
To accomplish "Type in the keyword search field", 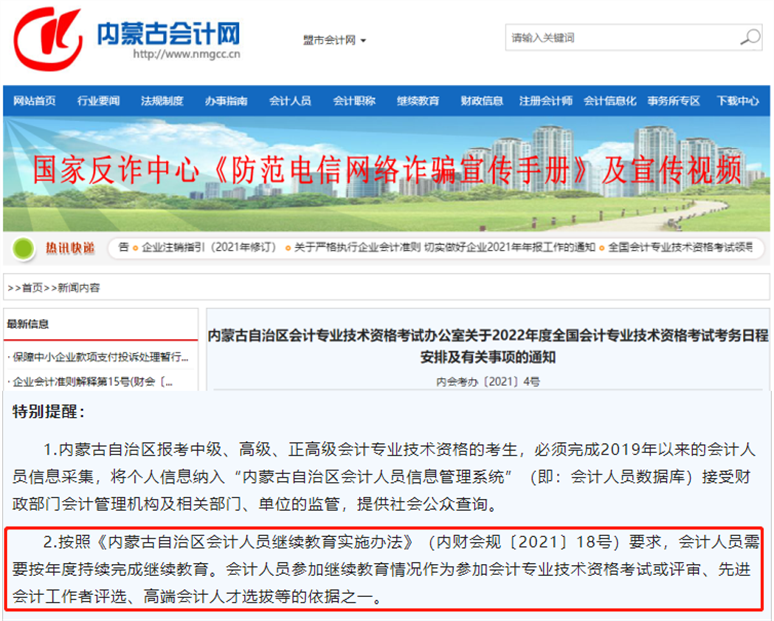I will [x=620, y=38].
